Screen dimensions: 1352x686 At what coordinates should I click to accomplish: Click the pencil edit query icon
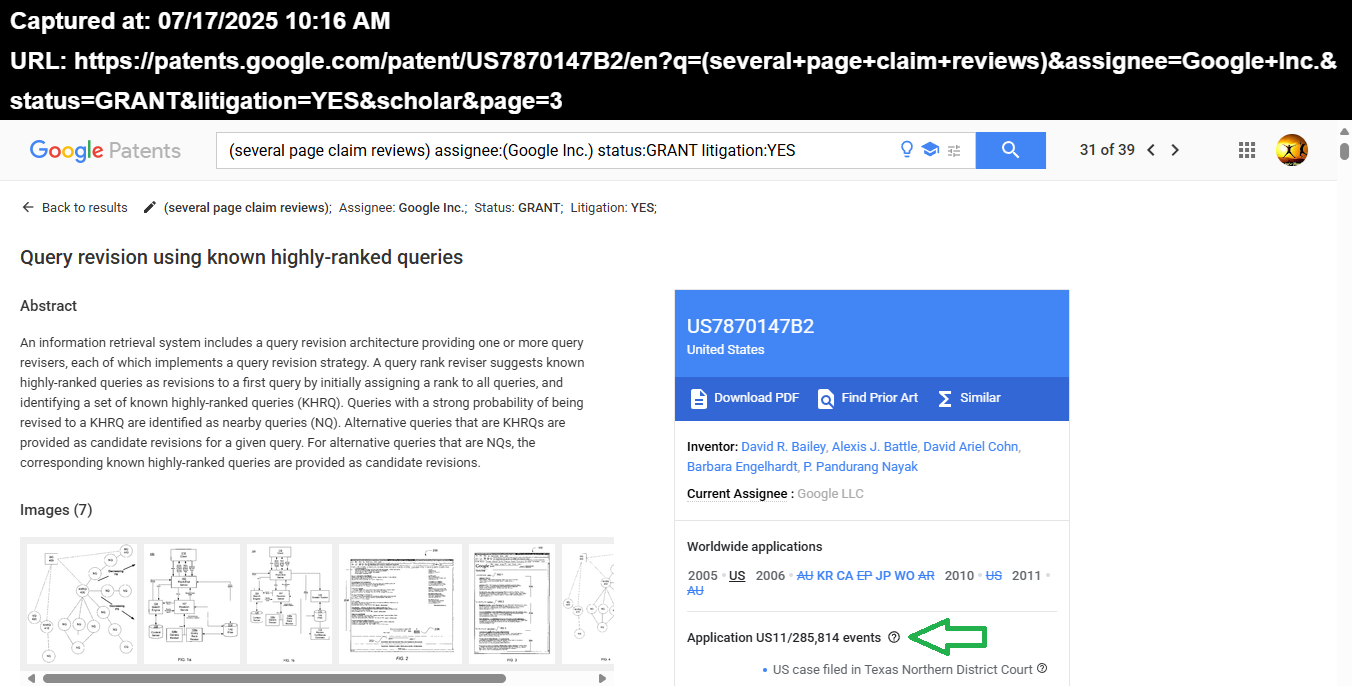click(x=150, y=207)
